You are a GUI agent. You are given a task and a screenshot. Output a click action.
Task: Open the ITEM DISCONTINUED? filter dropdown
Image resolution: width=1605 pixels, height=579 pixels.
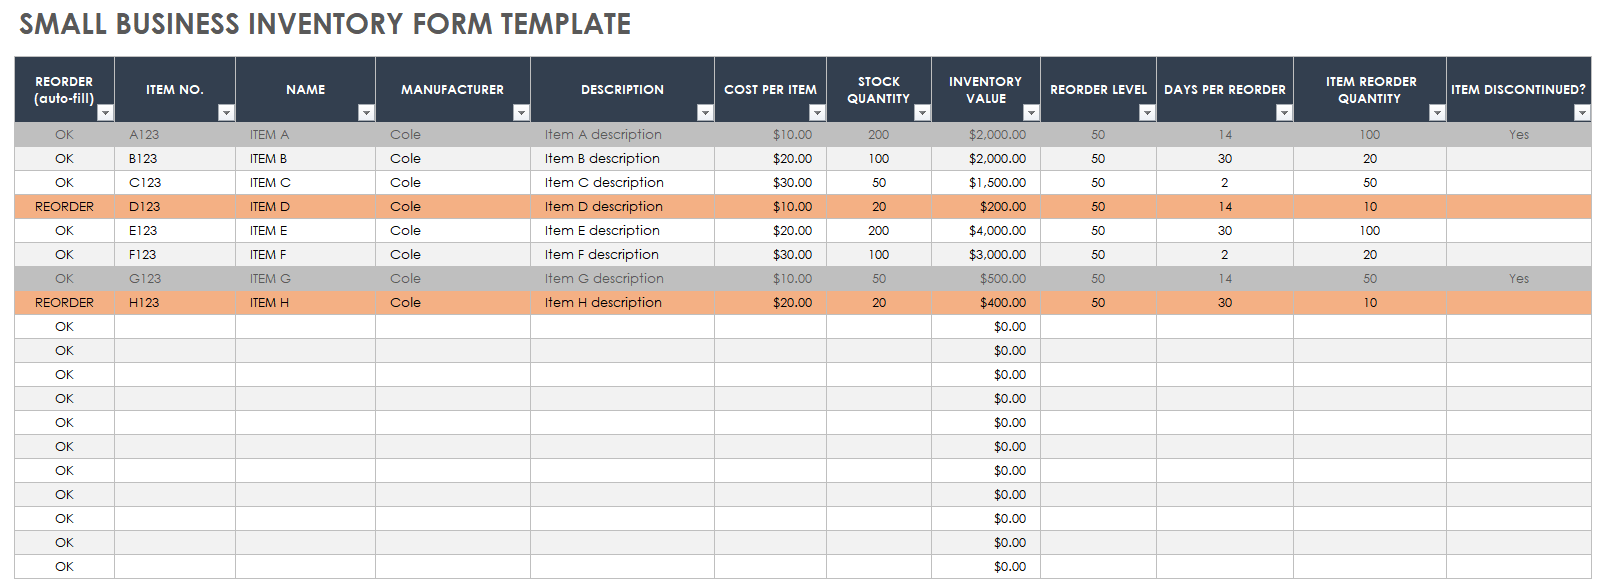click(1582, 113)
